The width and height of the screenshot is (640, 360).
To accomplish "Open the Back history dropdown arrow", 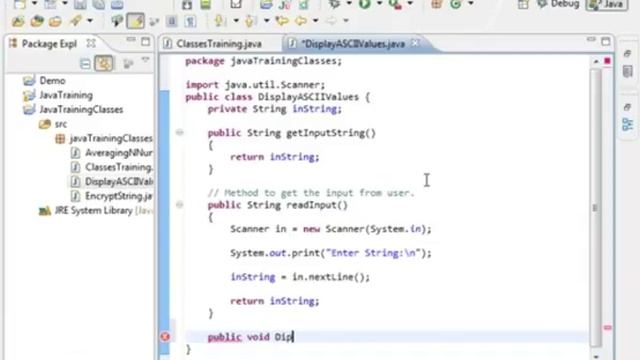I will (316, 20).
